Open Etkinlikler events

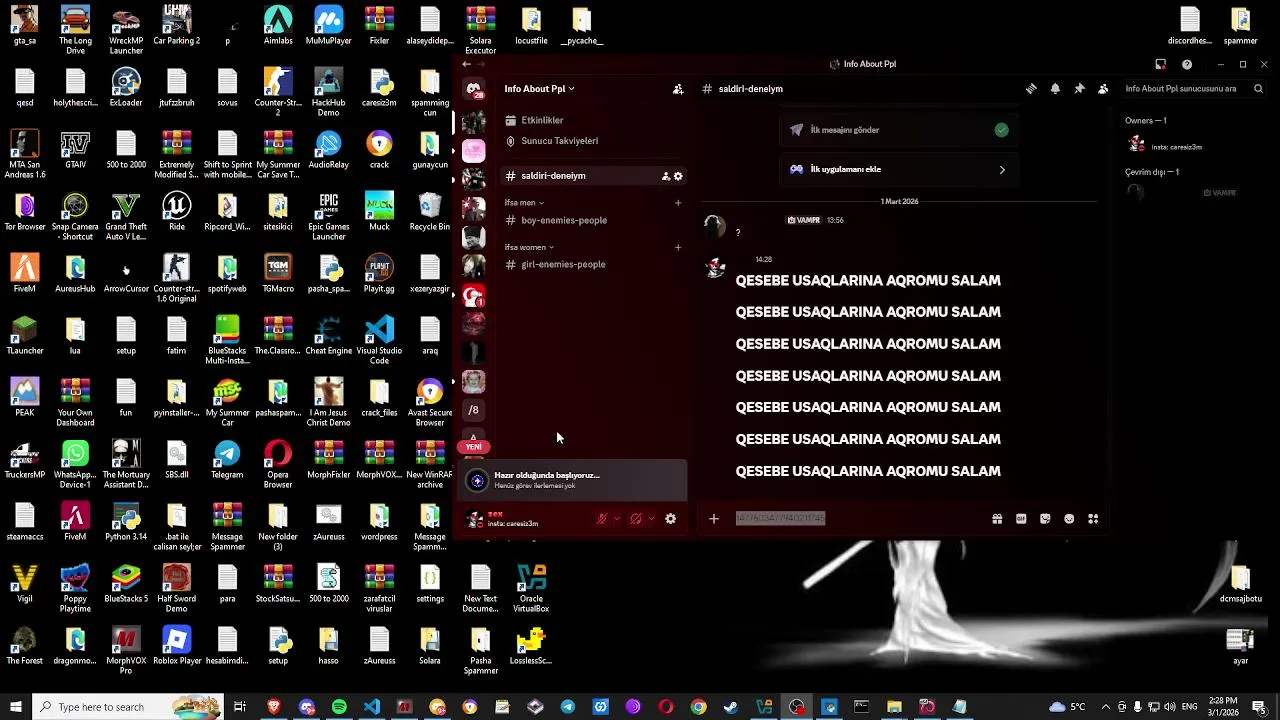pyautogui.click(x=593, y=120)
